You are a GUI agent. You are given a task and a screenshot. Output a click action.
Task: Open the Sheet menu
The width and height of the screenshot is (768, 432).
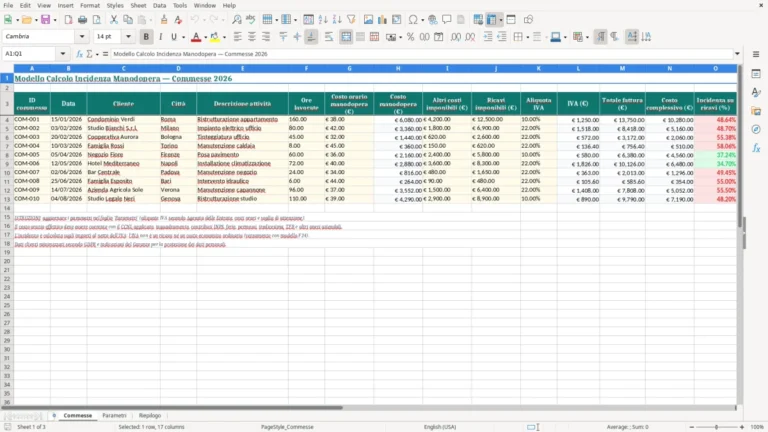coord(138,5)
